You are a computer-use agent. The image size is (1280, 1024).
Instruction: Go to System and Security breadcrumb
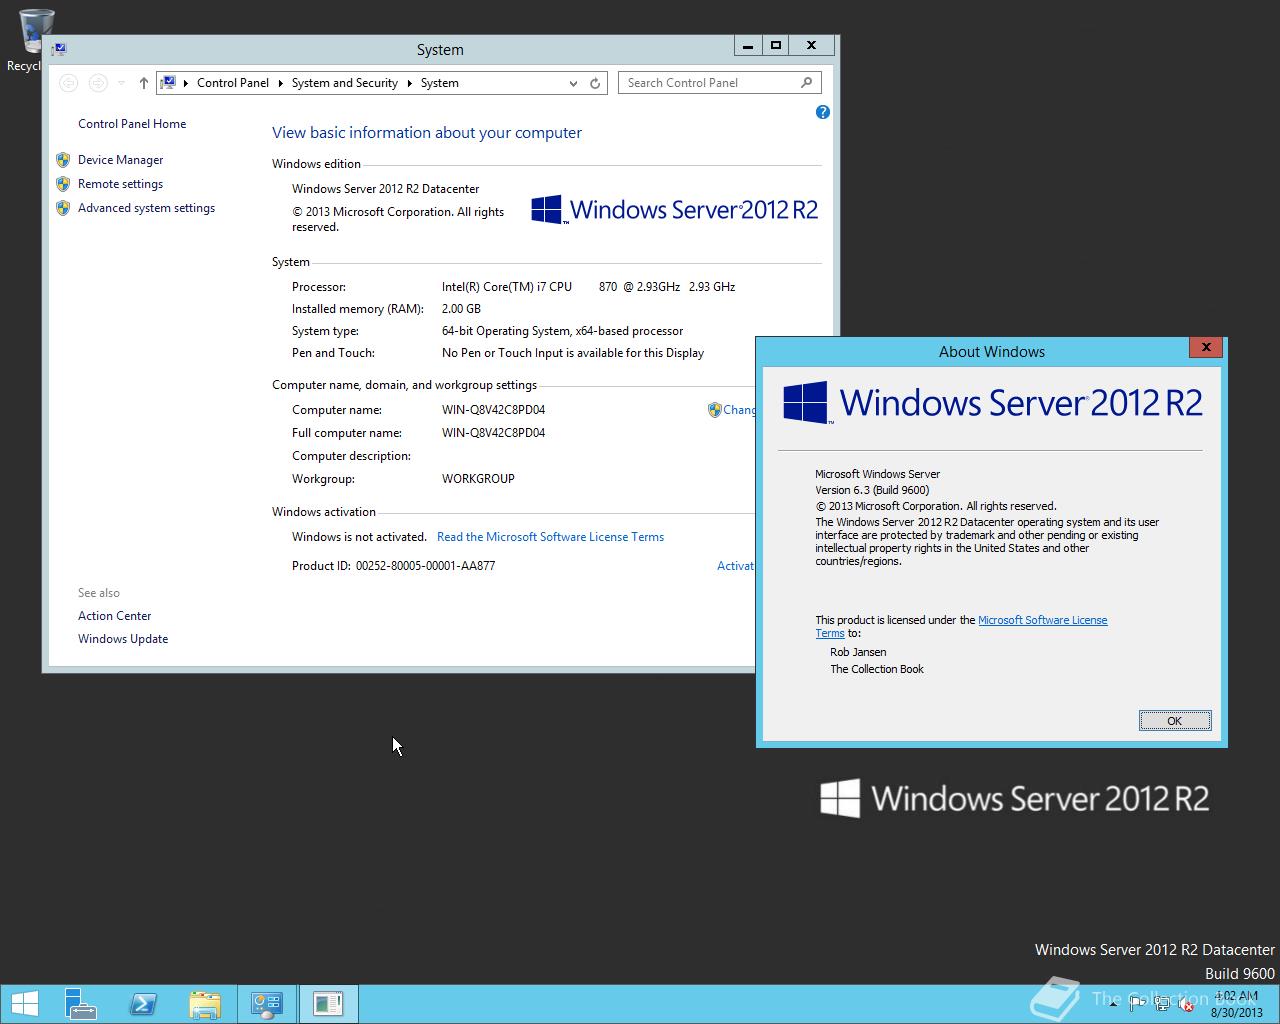pos(344,83)
